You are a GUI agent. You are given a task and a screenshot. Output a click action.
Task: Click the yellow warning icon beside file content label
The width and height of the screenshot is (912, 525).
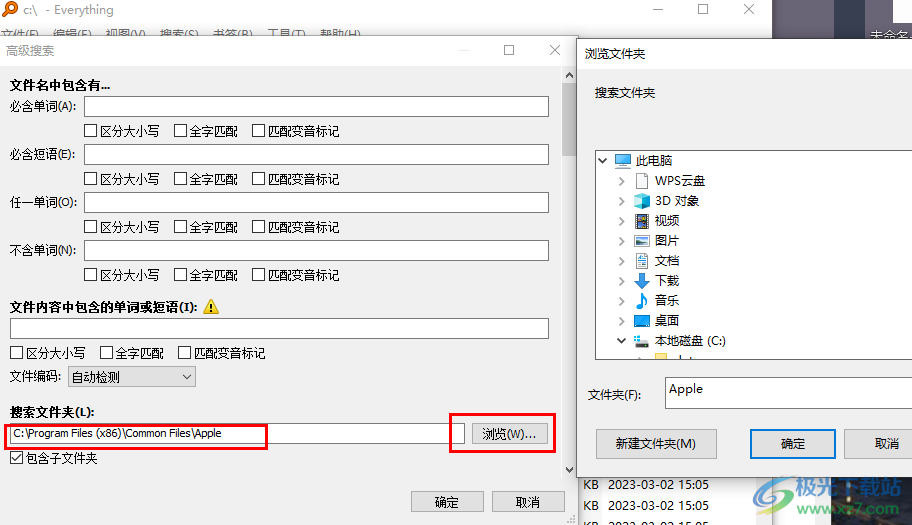pyautogui.click(x=211, y=306)
